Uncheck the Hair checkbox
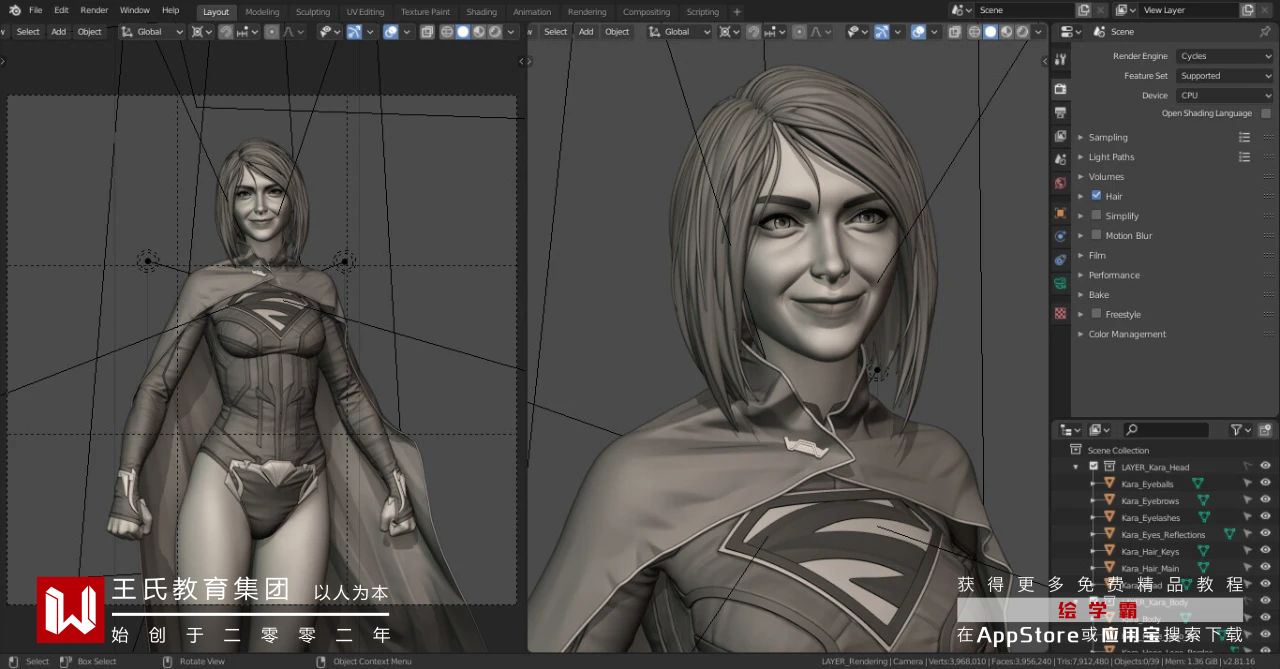This screenshot has height=669, width=1280. pyautogui.click(x=1096, y=196)
